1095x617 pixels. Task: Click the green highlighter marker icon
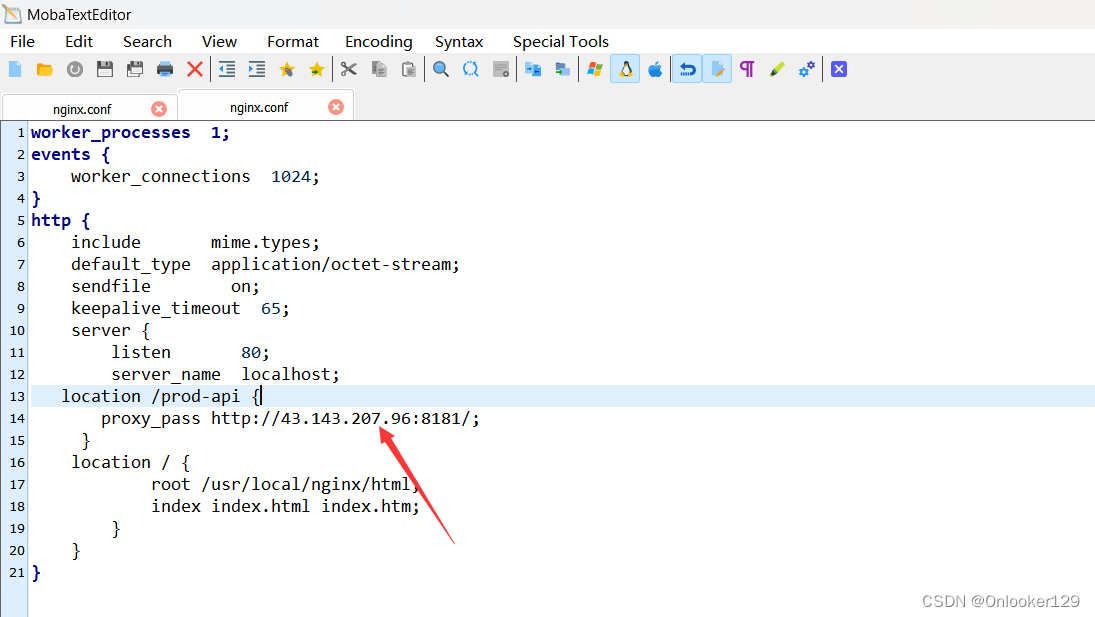click(777, 69)
